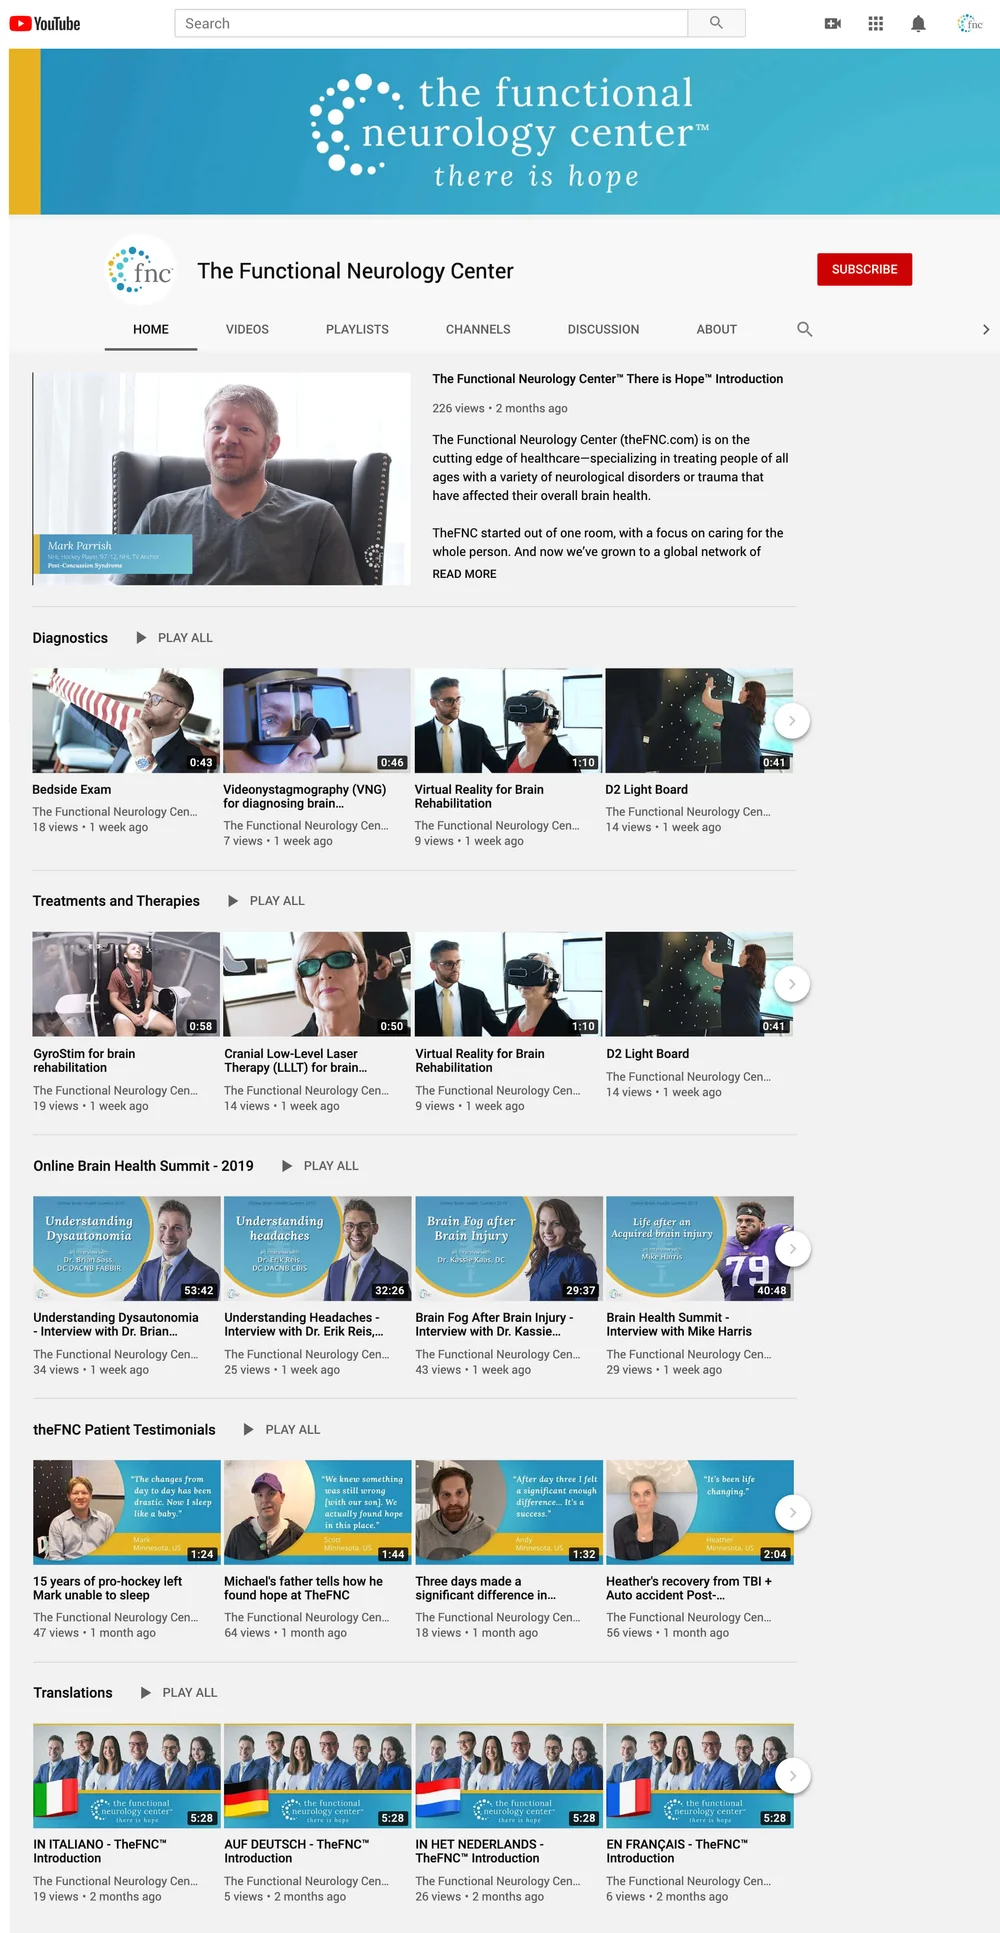Open title 'Three days made a significant difference'
The image size is (1000, 1933).
pos(485,1588)
